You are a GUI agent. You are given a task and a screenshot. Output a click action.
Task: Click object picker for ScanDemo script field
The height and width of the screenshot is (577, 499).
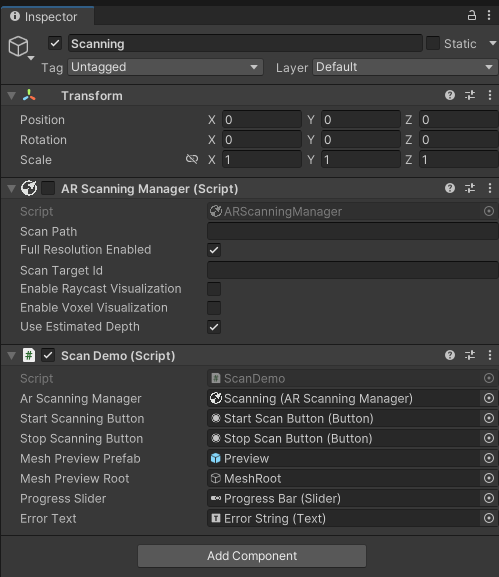click(489, 378)
